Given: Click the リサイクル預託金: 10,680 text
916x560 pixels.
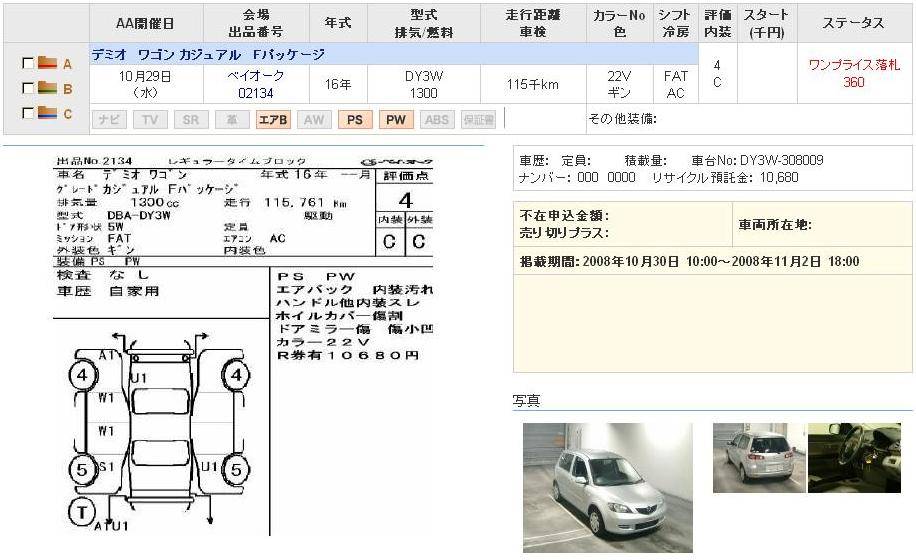Looking at the screenshot, I should [x=725, y=177].
